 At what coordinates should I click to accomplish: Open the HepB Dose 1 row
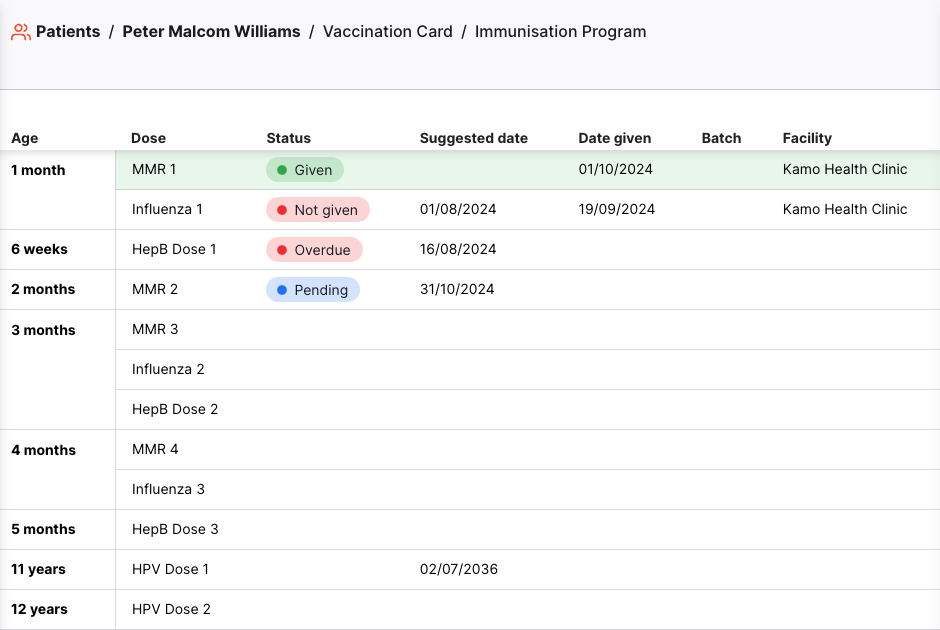pos(174,250)
